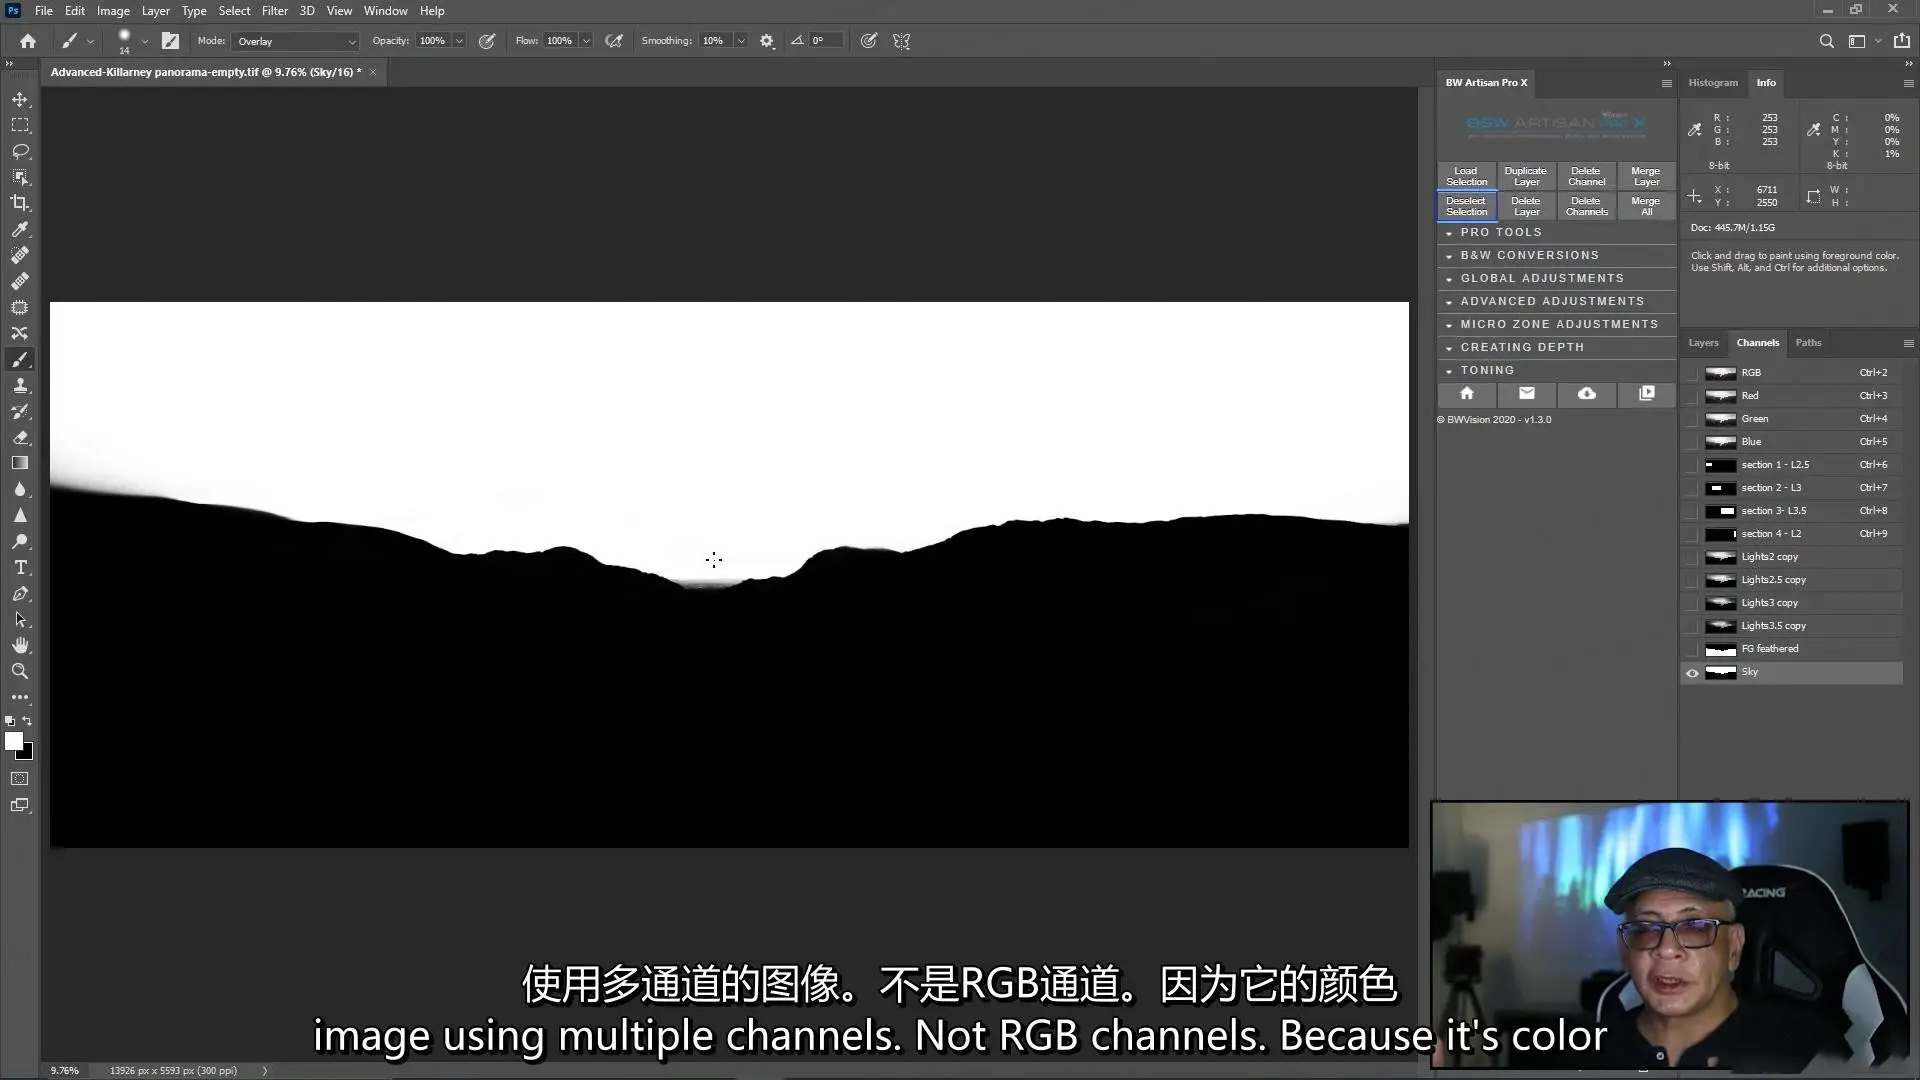Viewport: 1920px width, 1080px height.
Task: Click the brush angle input field
Action: 826,41
